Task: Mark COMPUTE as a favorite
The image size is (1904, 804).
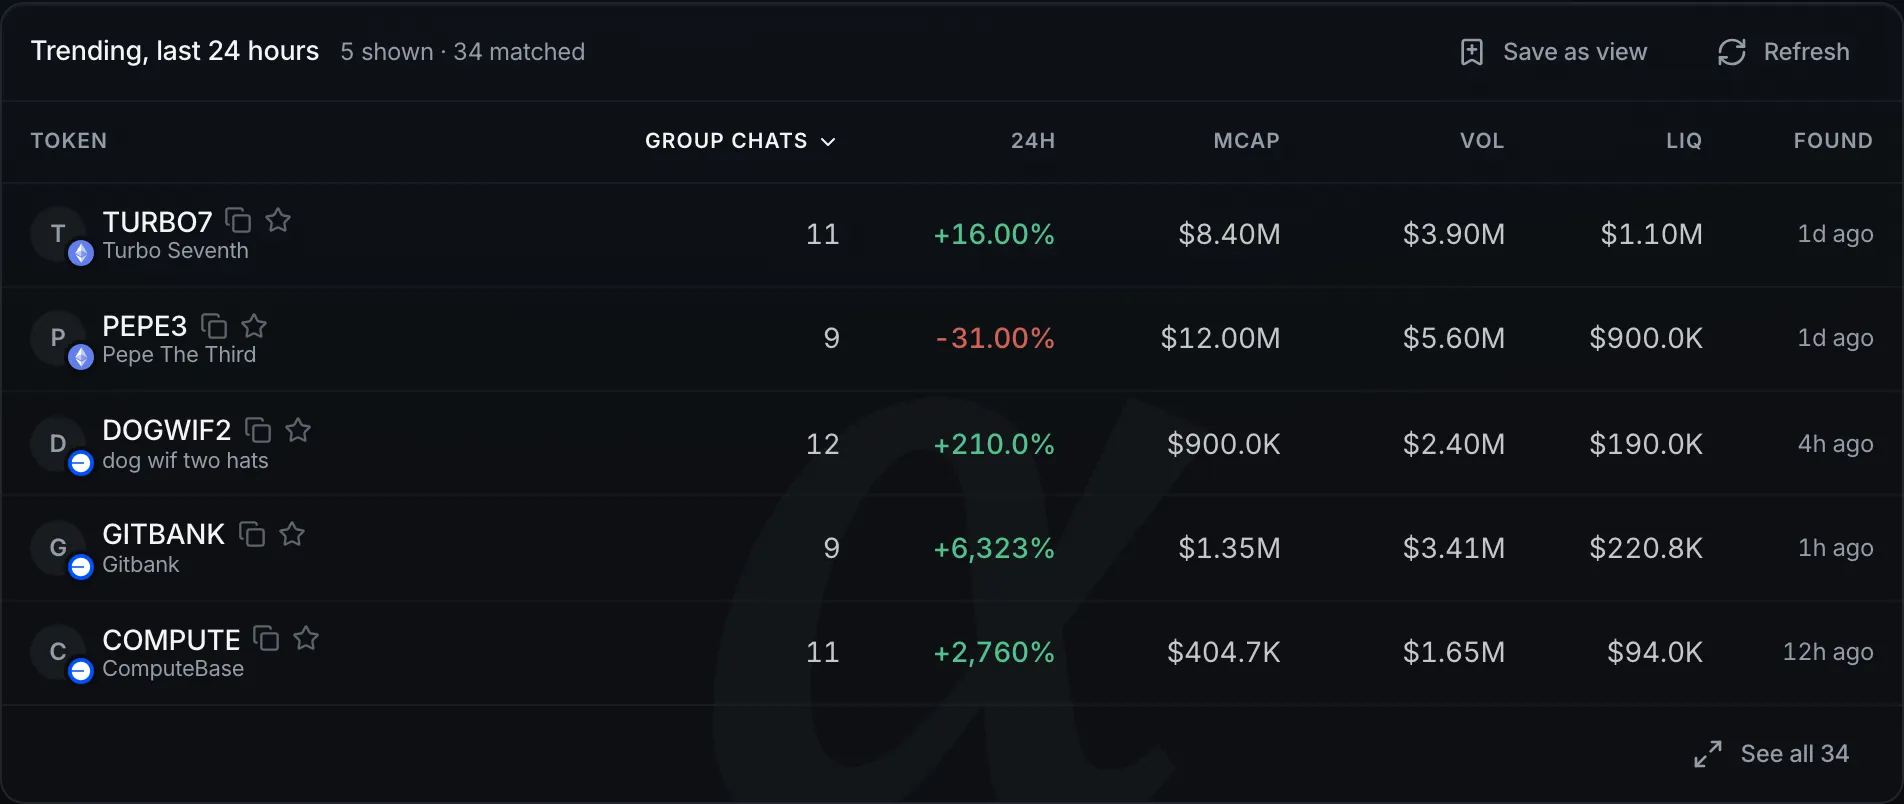Action: [x=306, y=638]
